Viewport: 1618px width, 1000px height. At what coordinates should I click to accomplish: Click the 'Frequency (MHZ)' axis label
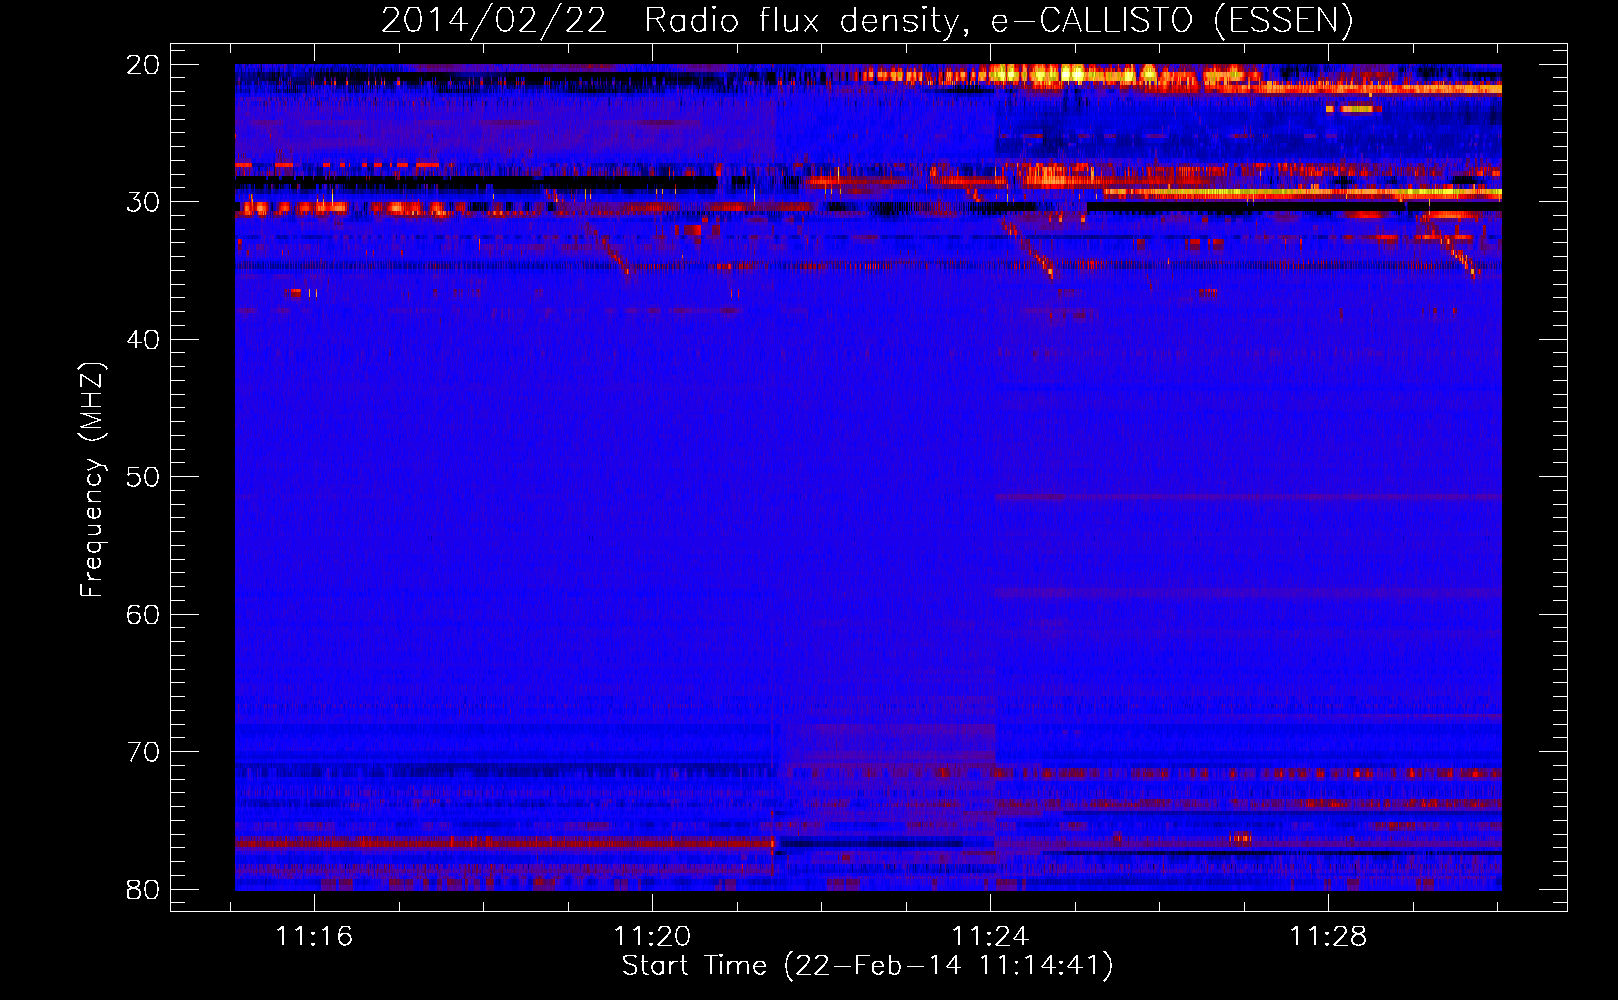92,480
